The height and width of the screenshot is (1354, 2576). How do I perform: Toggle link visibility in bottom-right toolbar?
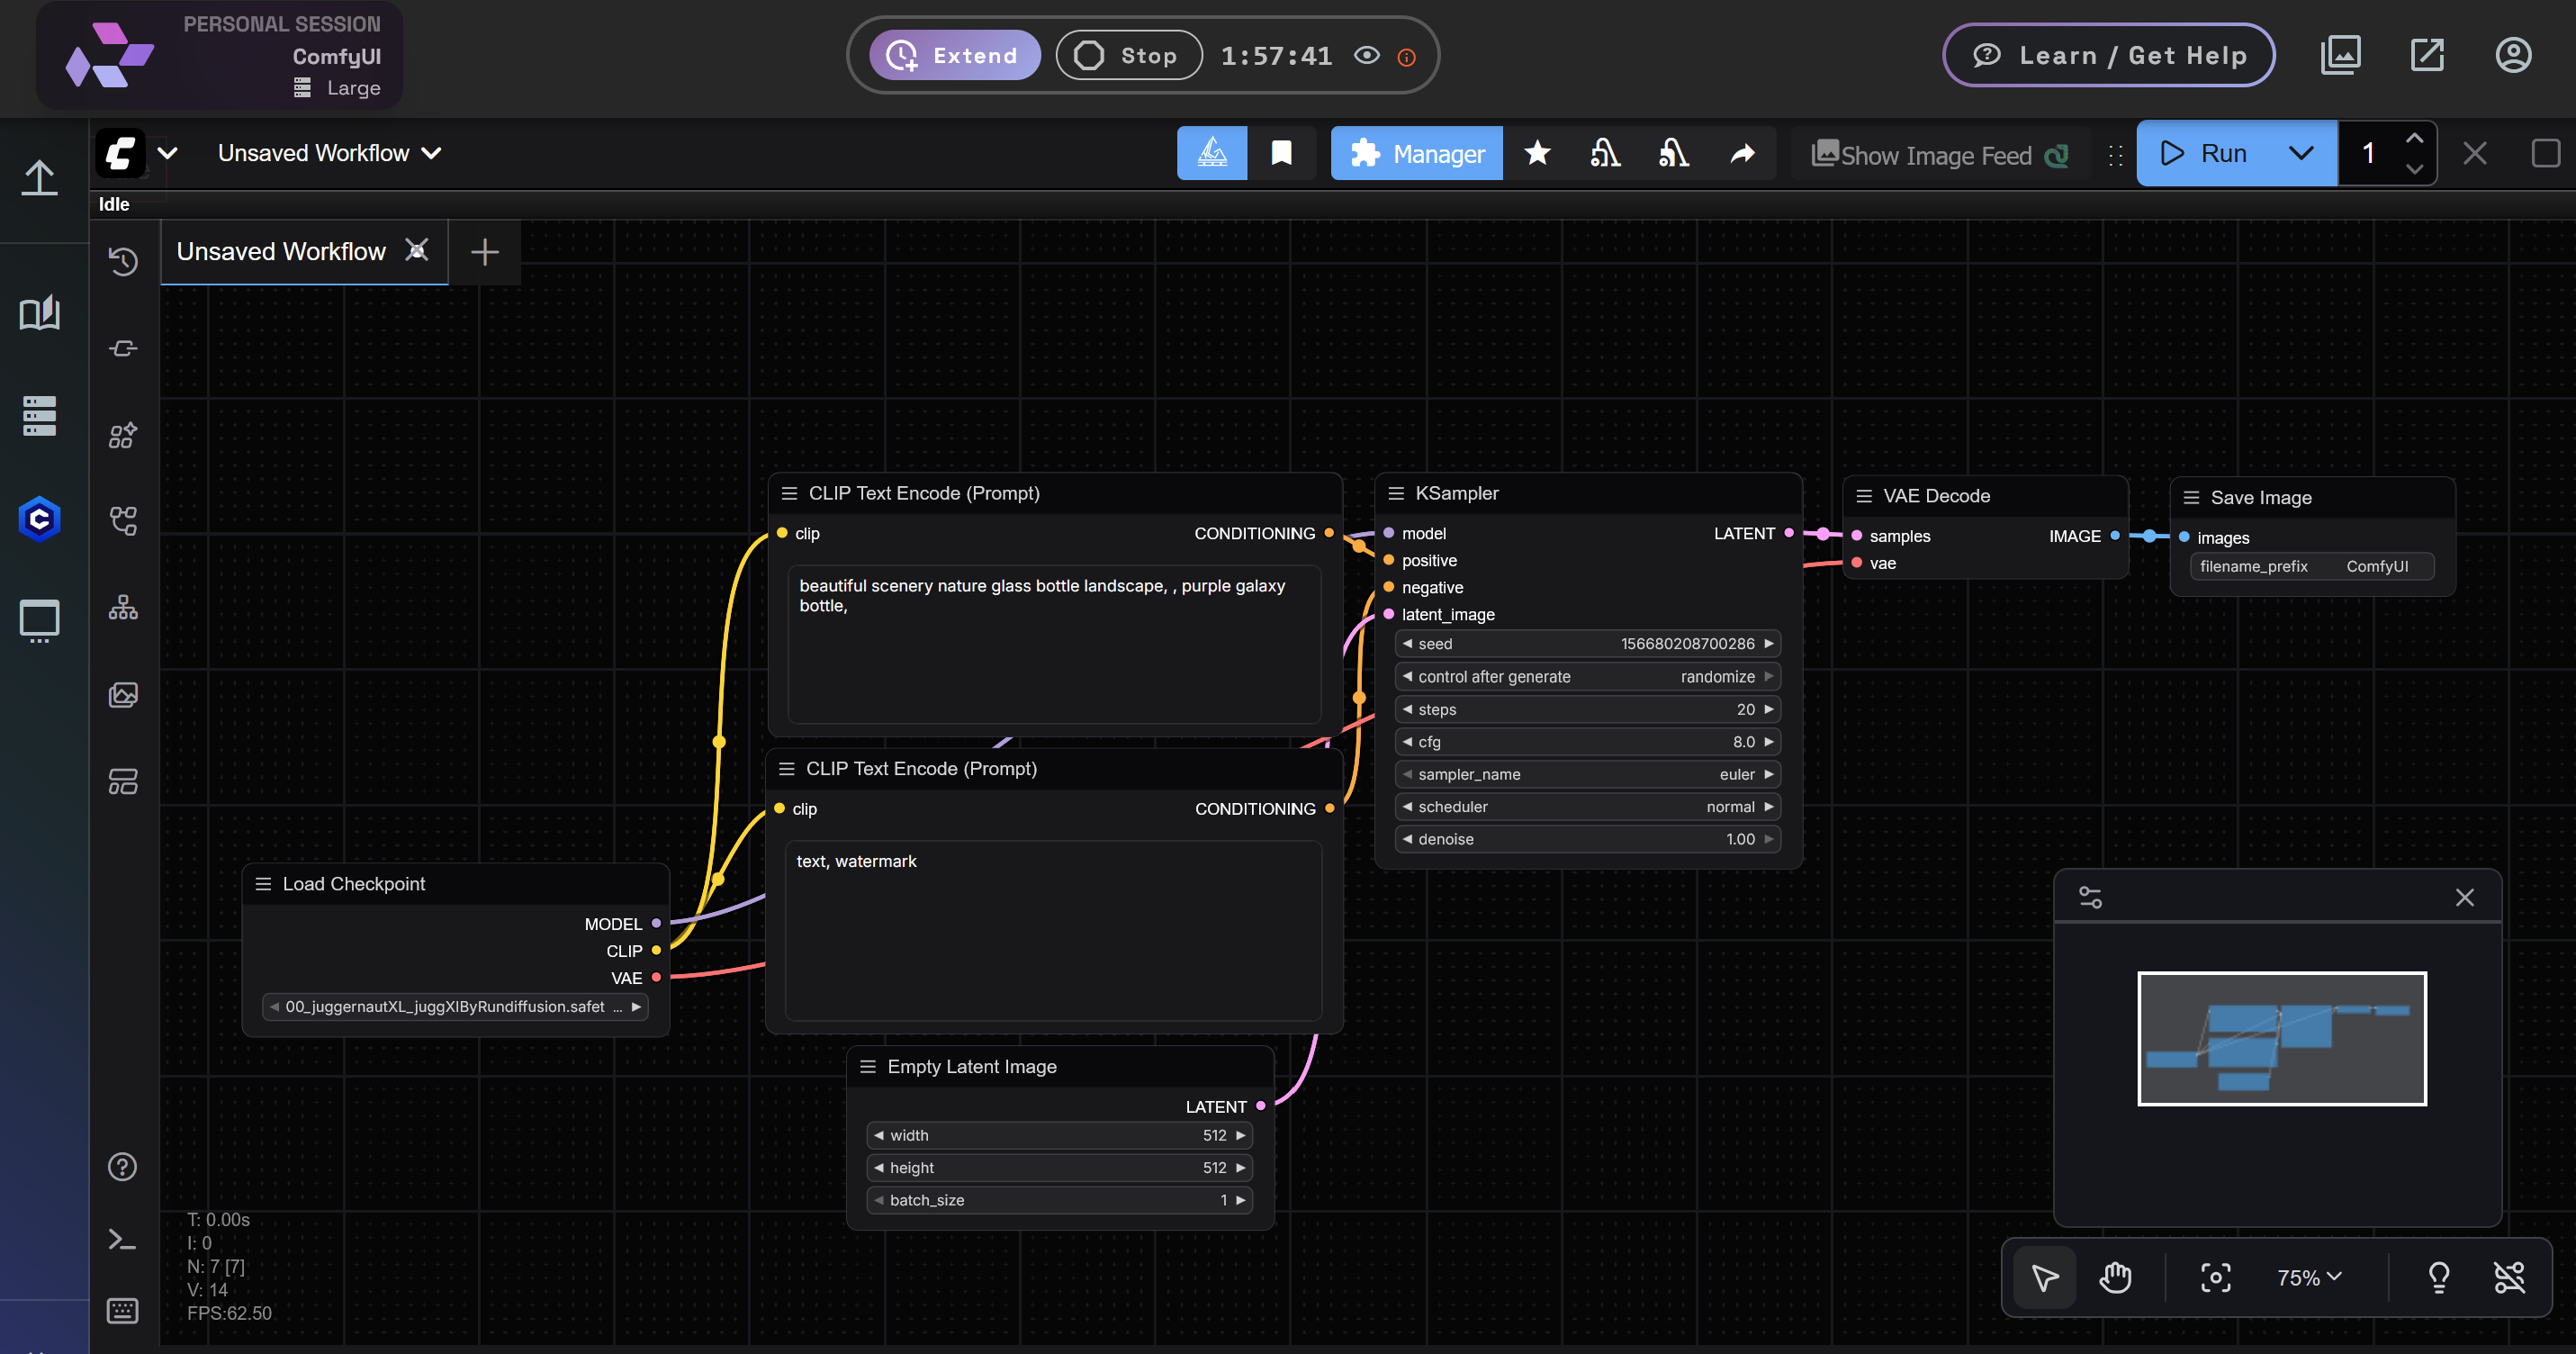(x=2511, y=1277)
